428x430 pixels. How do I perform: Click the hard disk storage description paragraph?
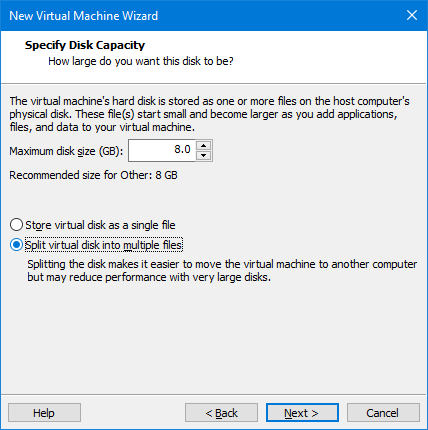pos(209,114)
